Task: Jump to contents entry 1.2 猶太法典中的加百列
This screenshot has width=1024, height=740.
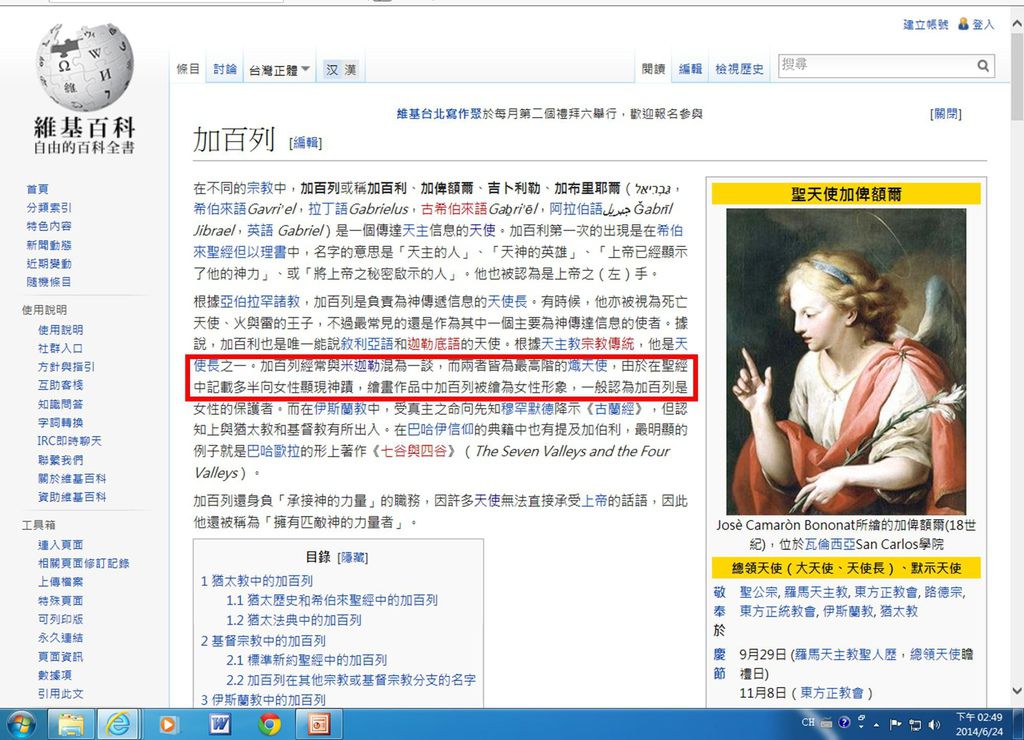Action: click(x=294, y=620)
